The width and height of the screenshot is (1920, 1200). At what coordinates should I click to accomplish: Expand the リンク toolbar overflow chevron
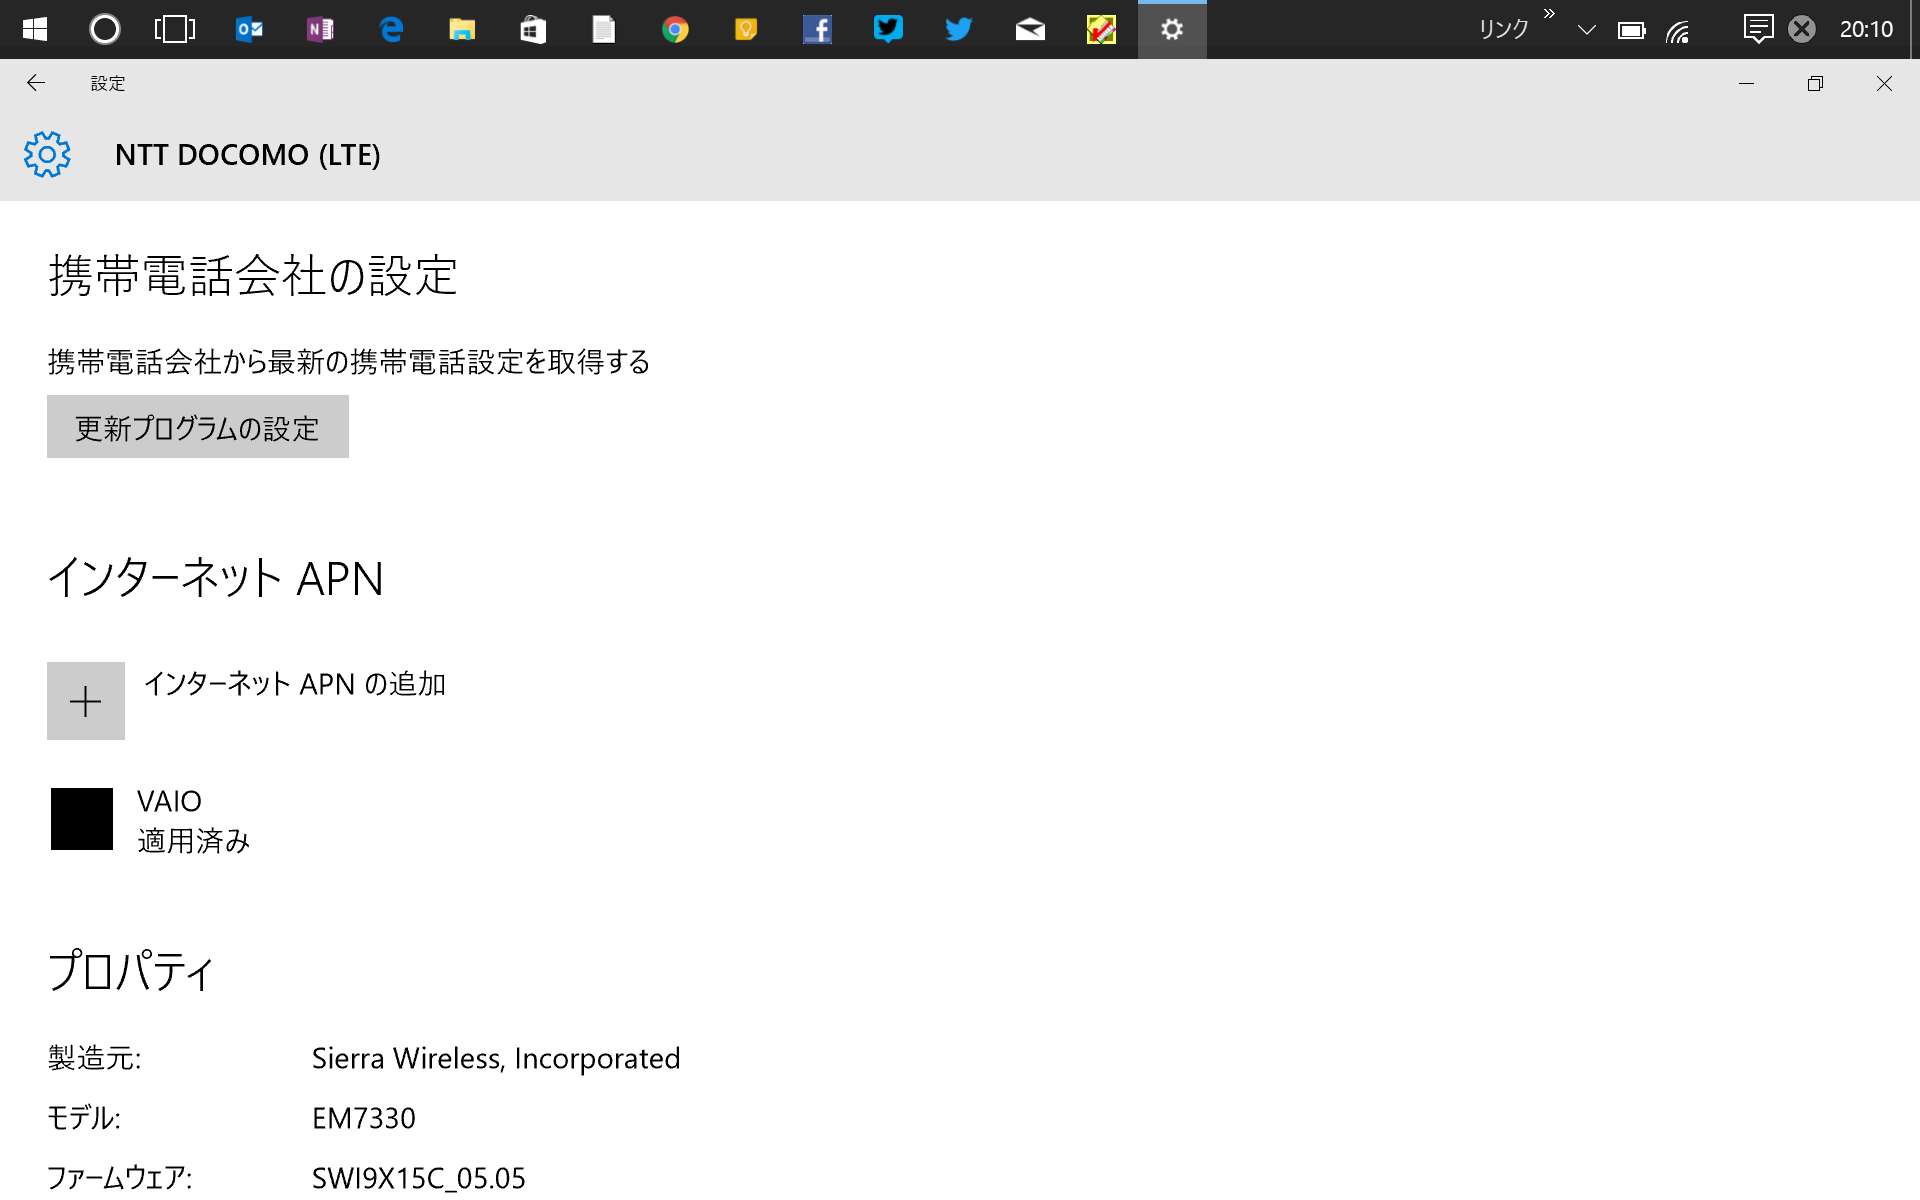[1549, 14]
